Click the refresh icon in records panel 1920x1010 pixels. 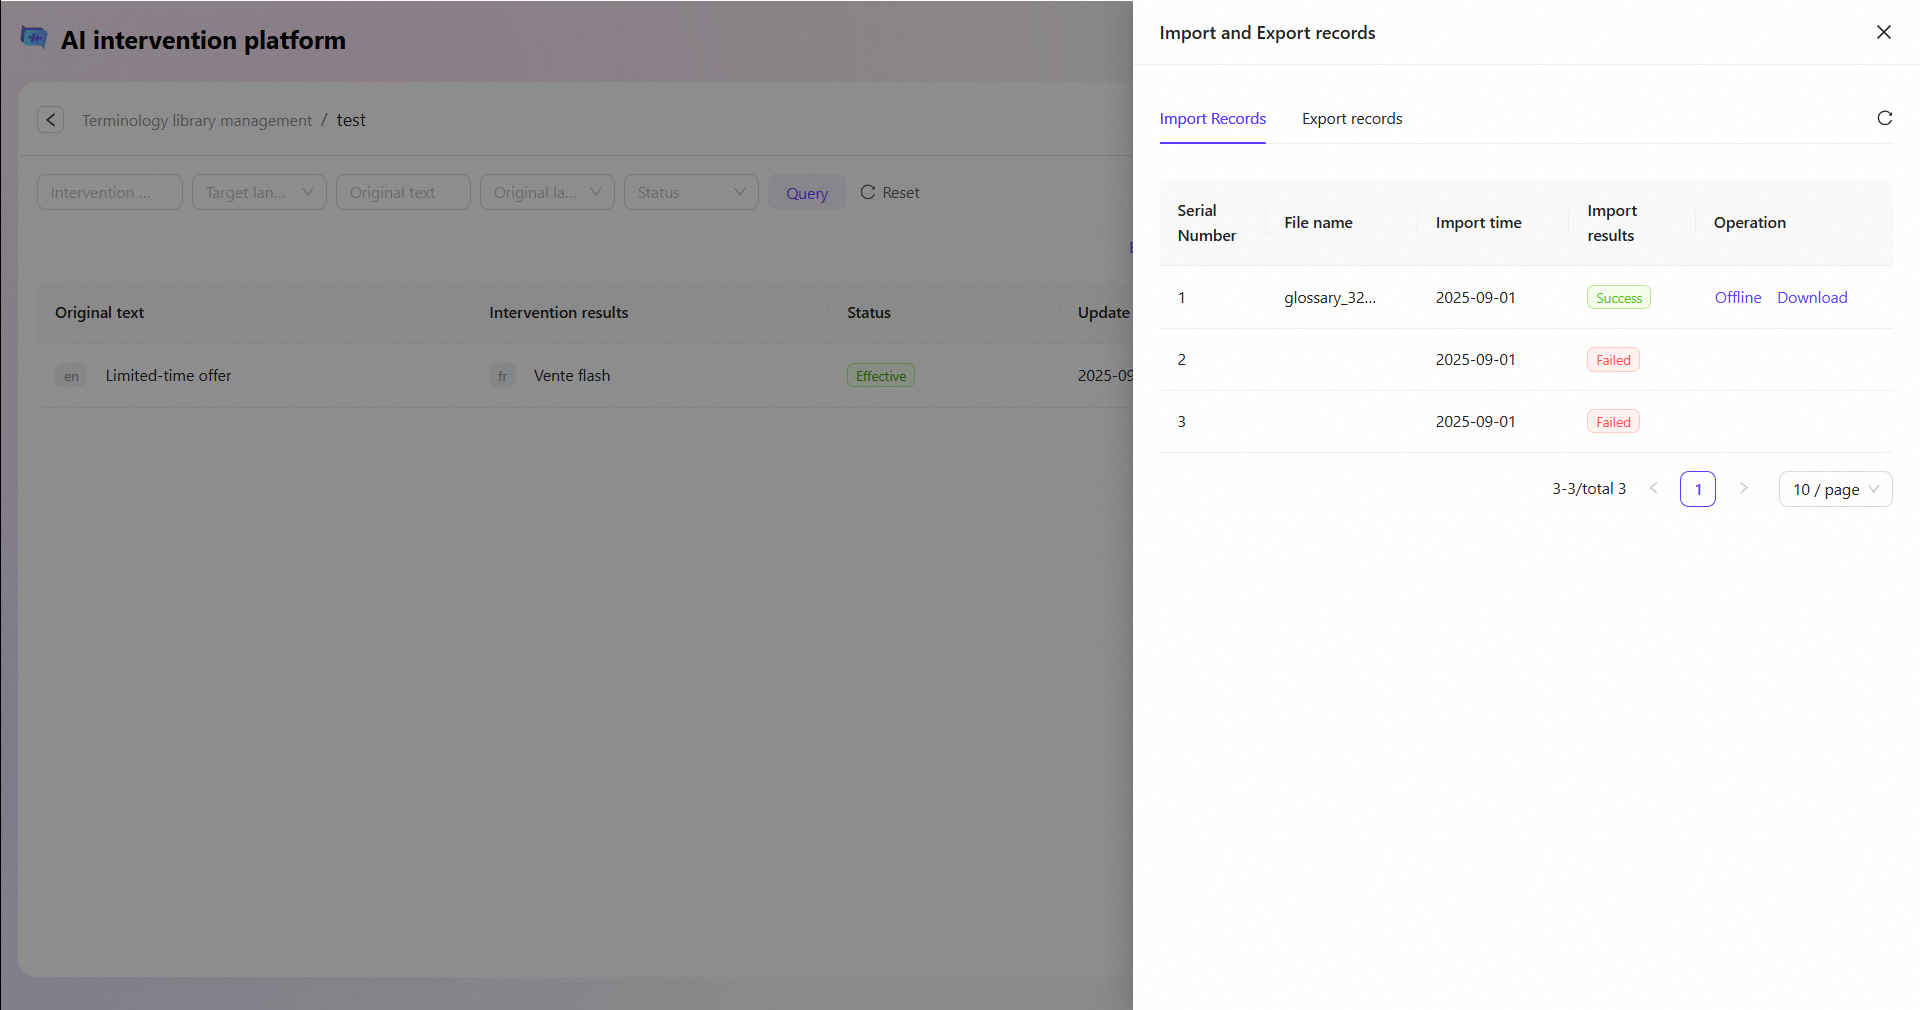(x=1884, y=118)
